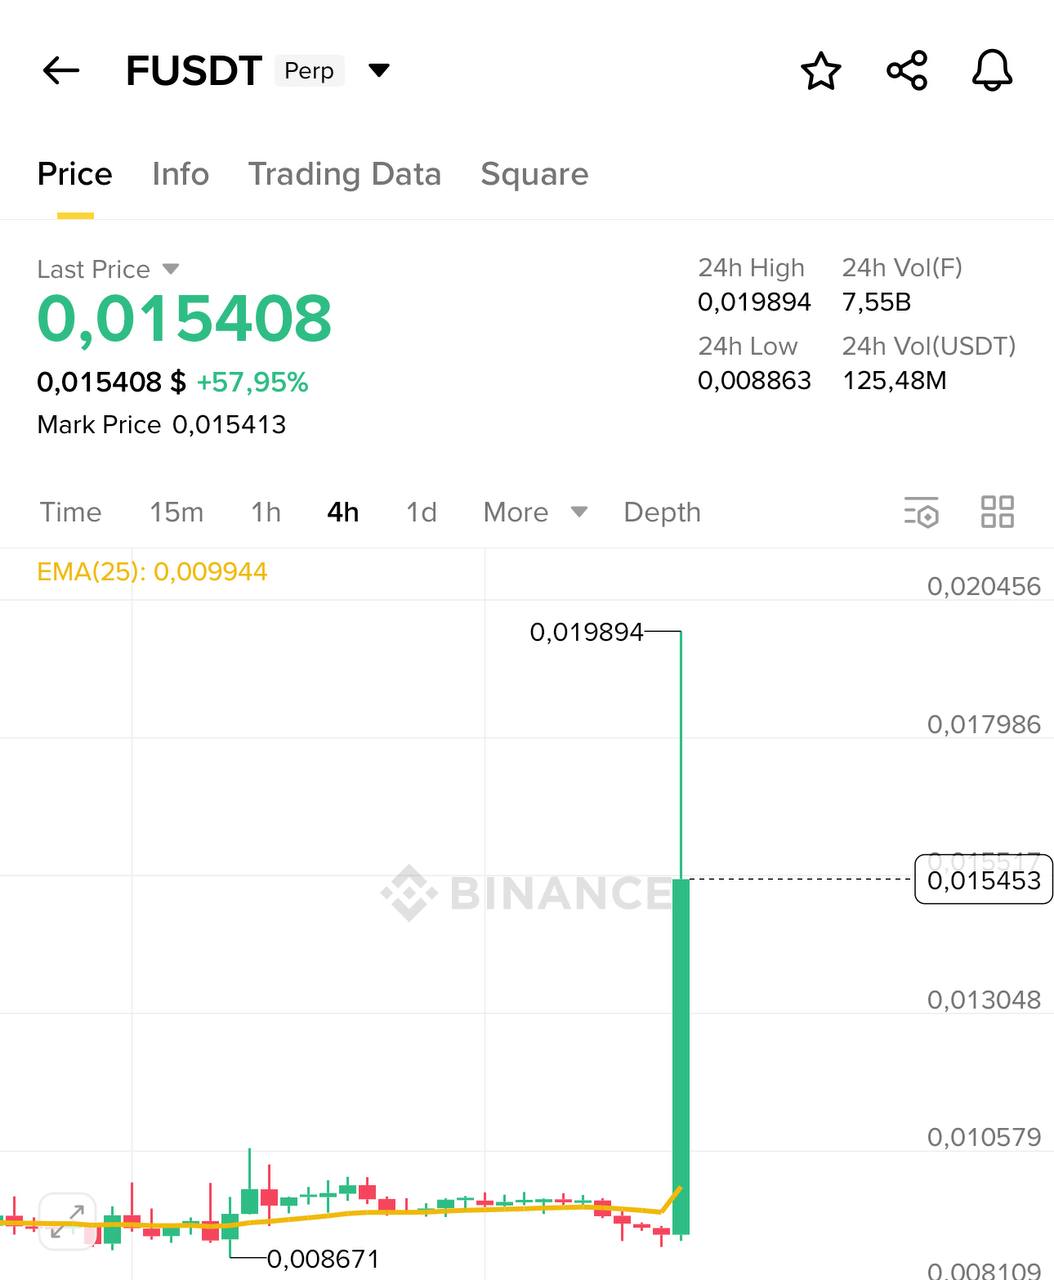The width and height of the screenshot is (1054, 1280).
Task: Open the Trading Data tab
Action: tap(344, 174)
